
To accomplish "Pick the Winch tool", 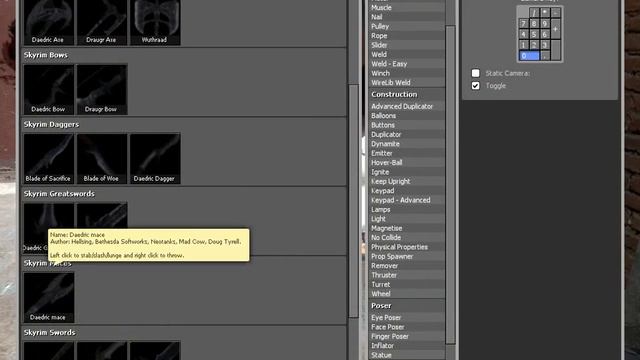I will 407,73.
